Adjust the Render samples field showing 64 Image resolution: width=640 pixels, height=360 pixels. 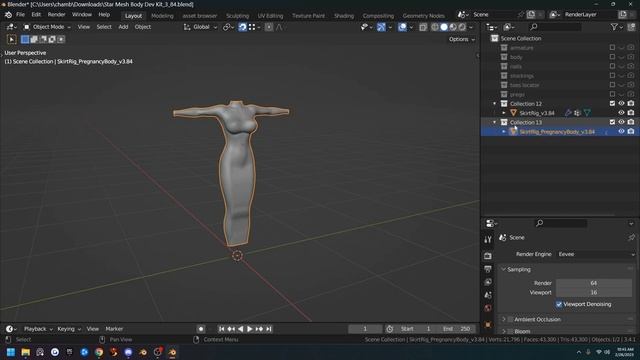594,283
